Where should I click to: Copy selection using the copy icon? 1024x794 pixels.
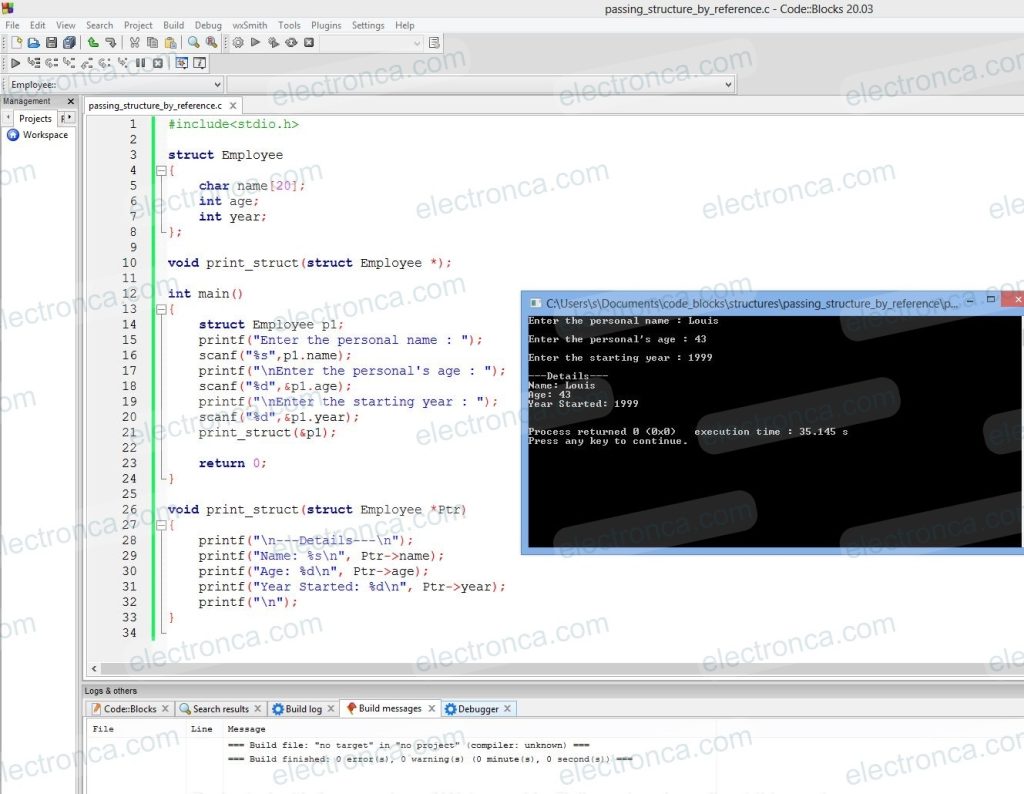tap(152, 42)
